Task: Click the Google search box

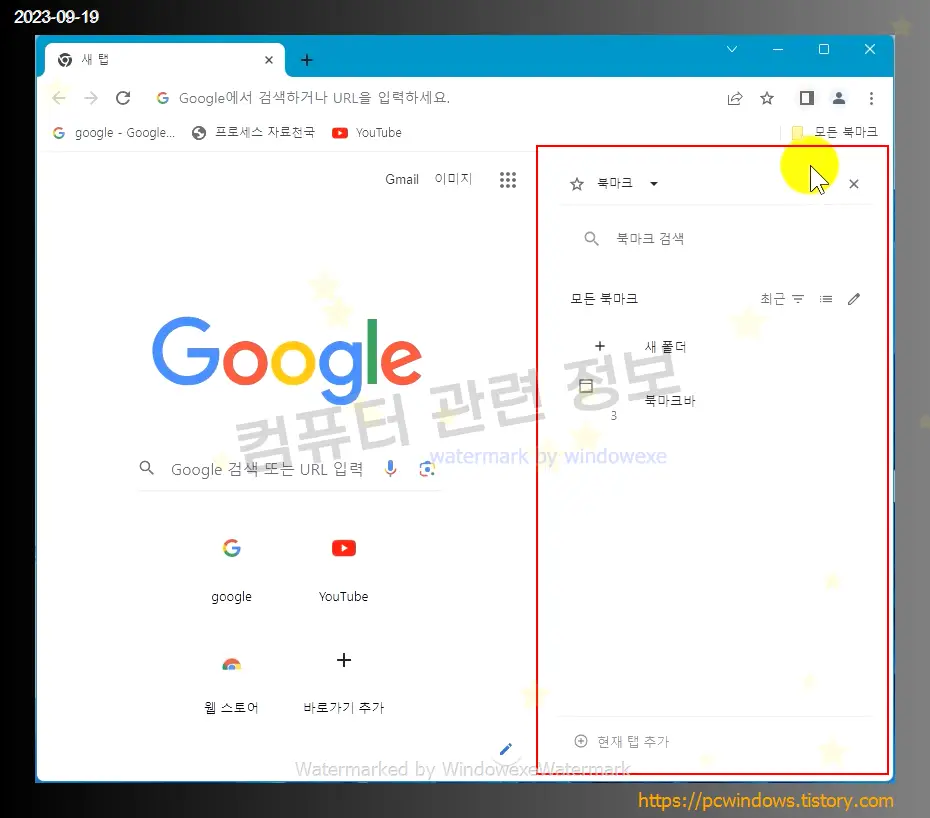Action: [289, 469]
